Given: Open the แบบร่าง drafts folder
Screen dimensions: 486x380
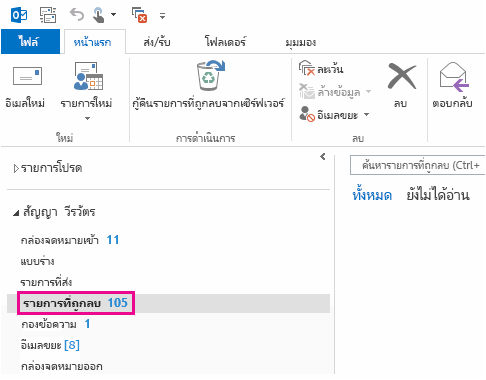Looking at the screenshot, I should tap(37, 261).
